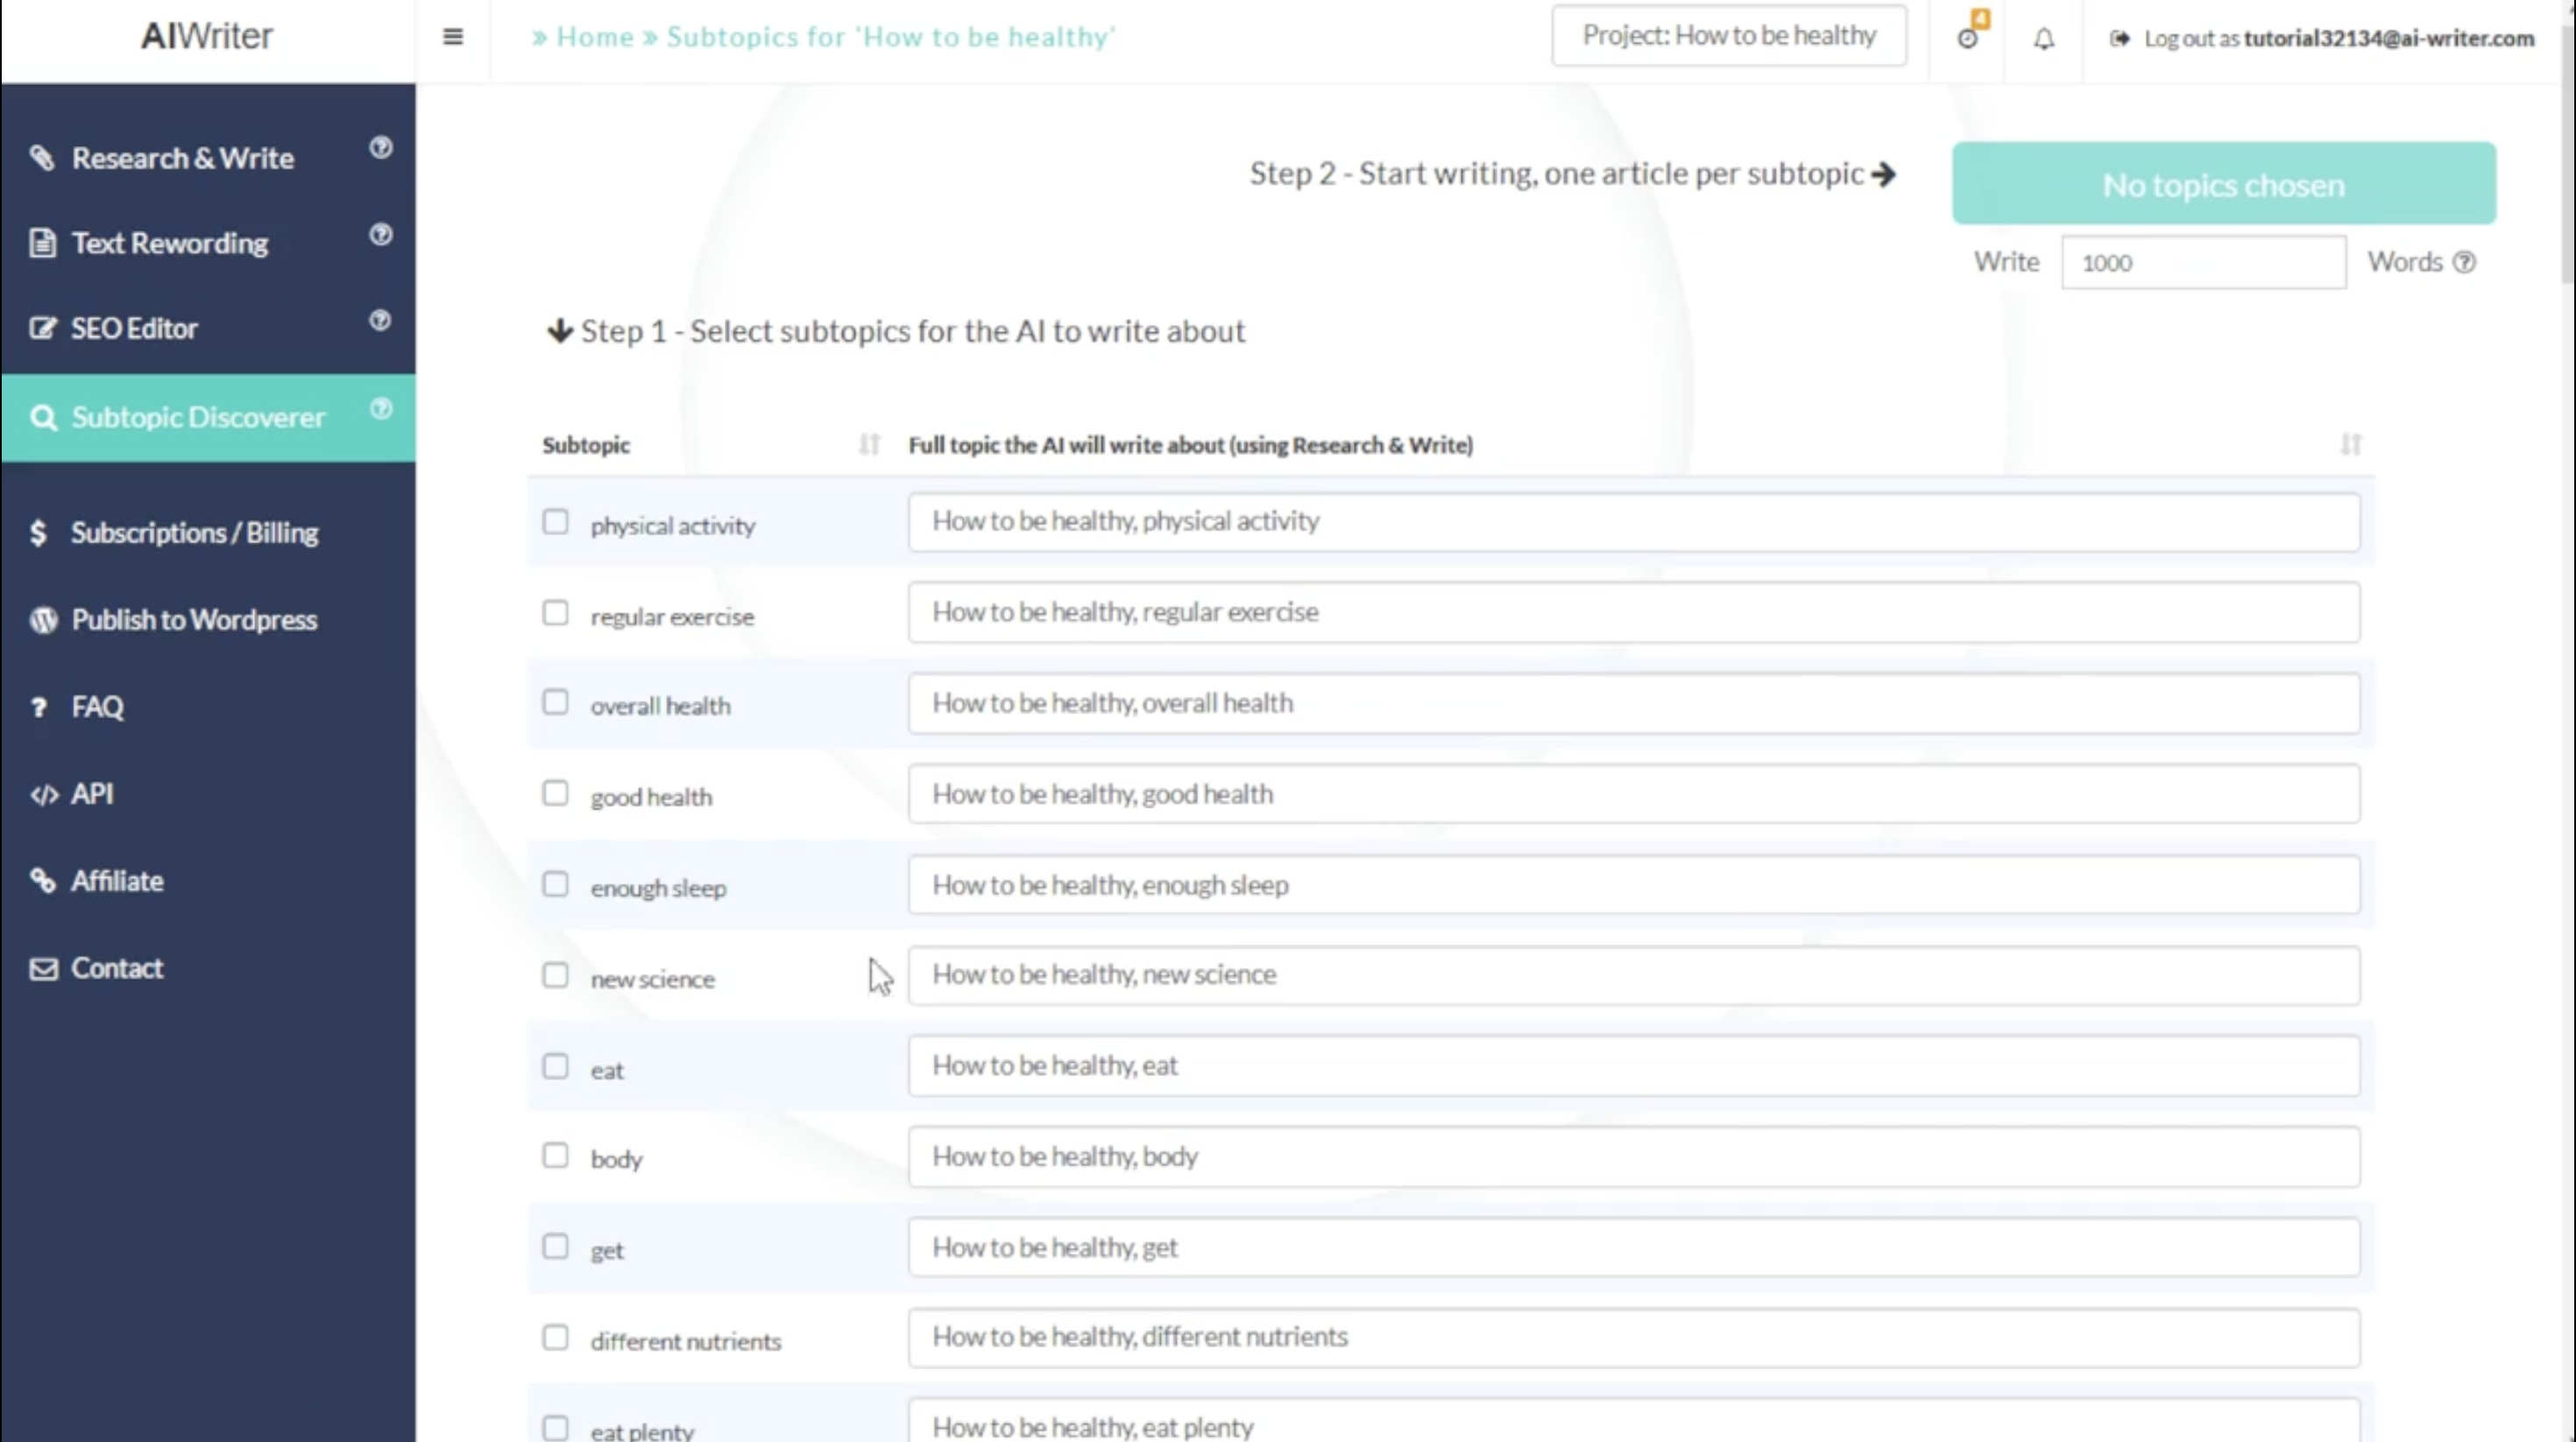Enable the enough sleep subtopic checkbox

point(554,885)
